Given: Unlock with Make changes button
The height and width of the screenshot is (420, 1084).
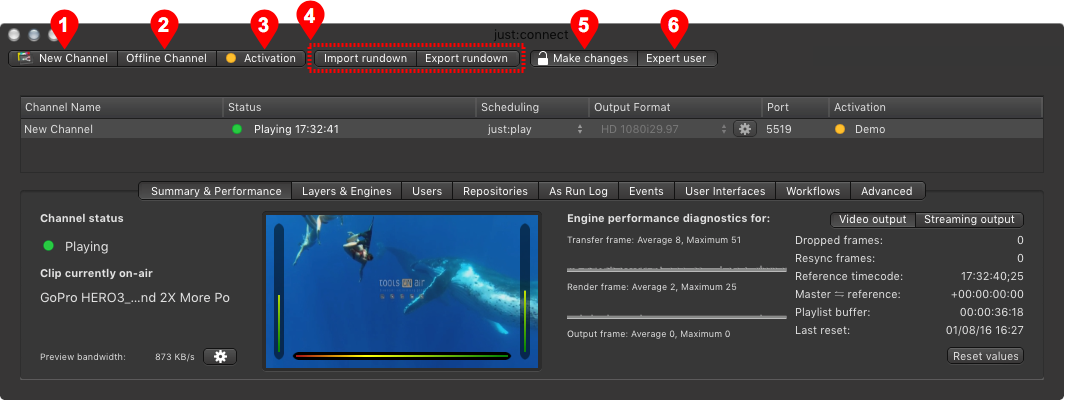Looking at the screenshot, I should coord(583,59).
